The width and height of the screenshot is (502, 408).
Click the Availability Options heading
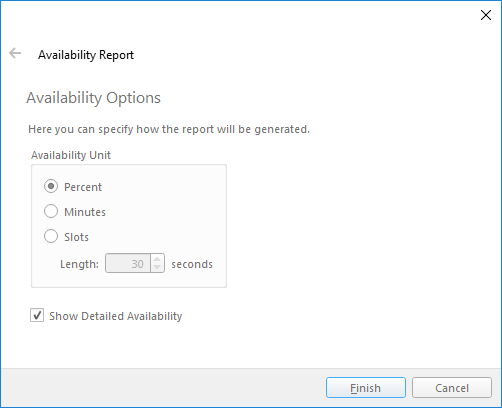pos(94,98)
